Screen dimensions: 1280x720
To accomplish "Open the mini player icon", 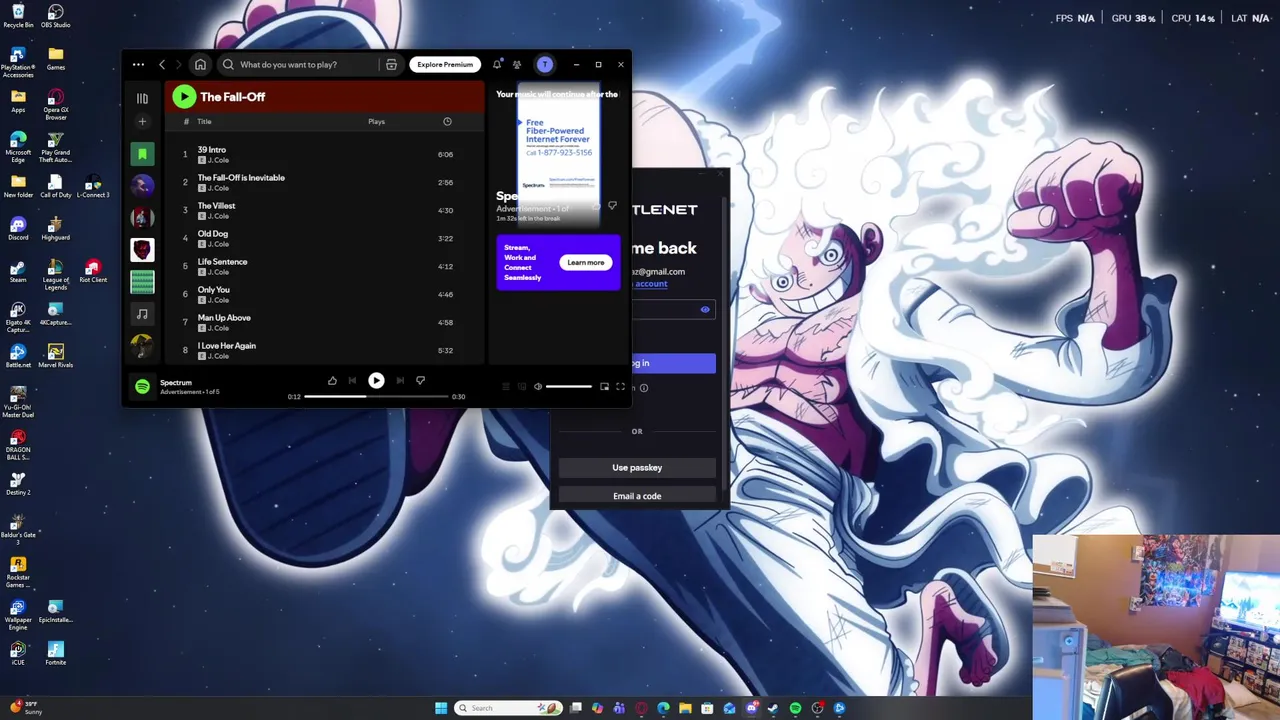I will tap(604, 386).
